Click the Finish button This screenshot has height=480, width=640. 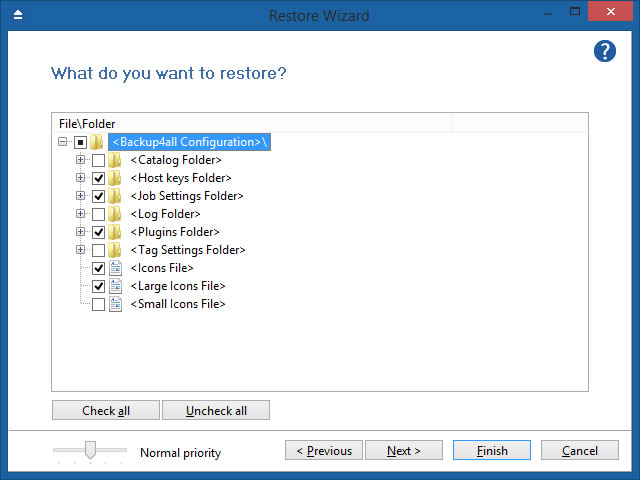point(492,450)
